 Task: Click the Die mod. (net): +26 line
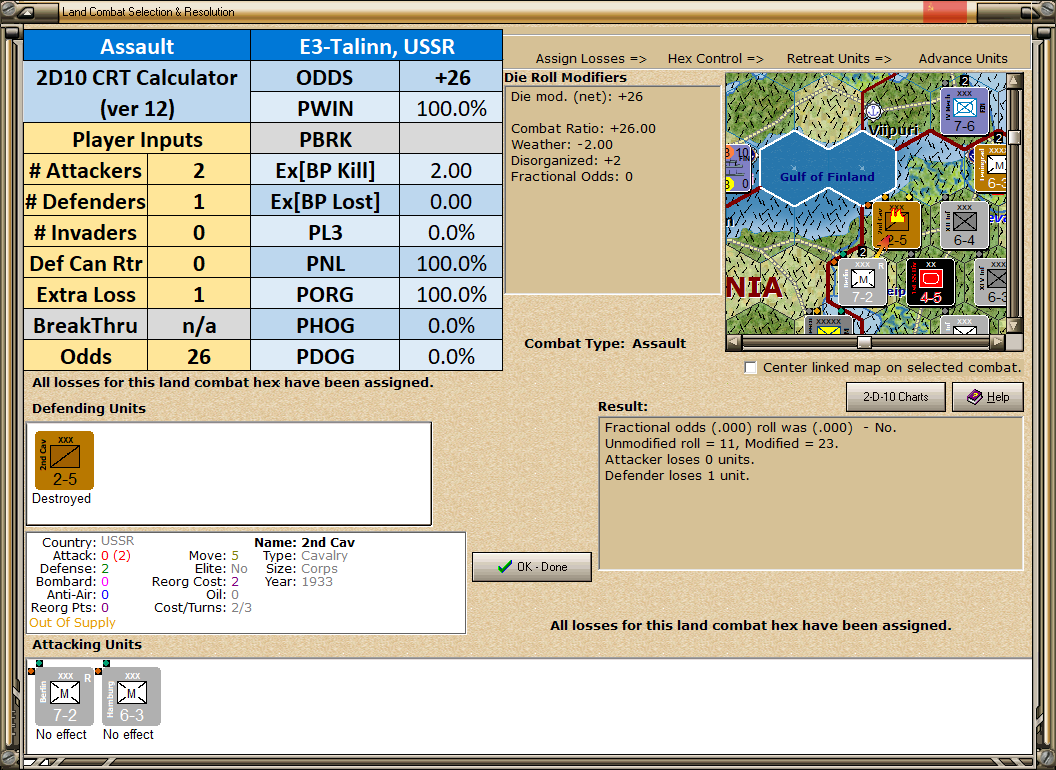point(576,96)
